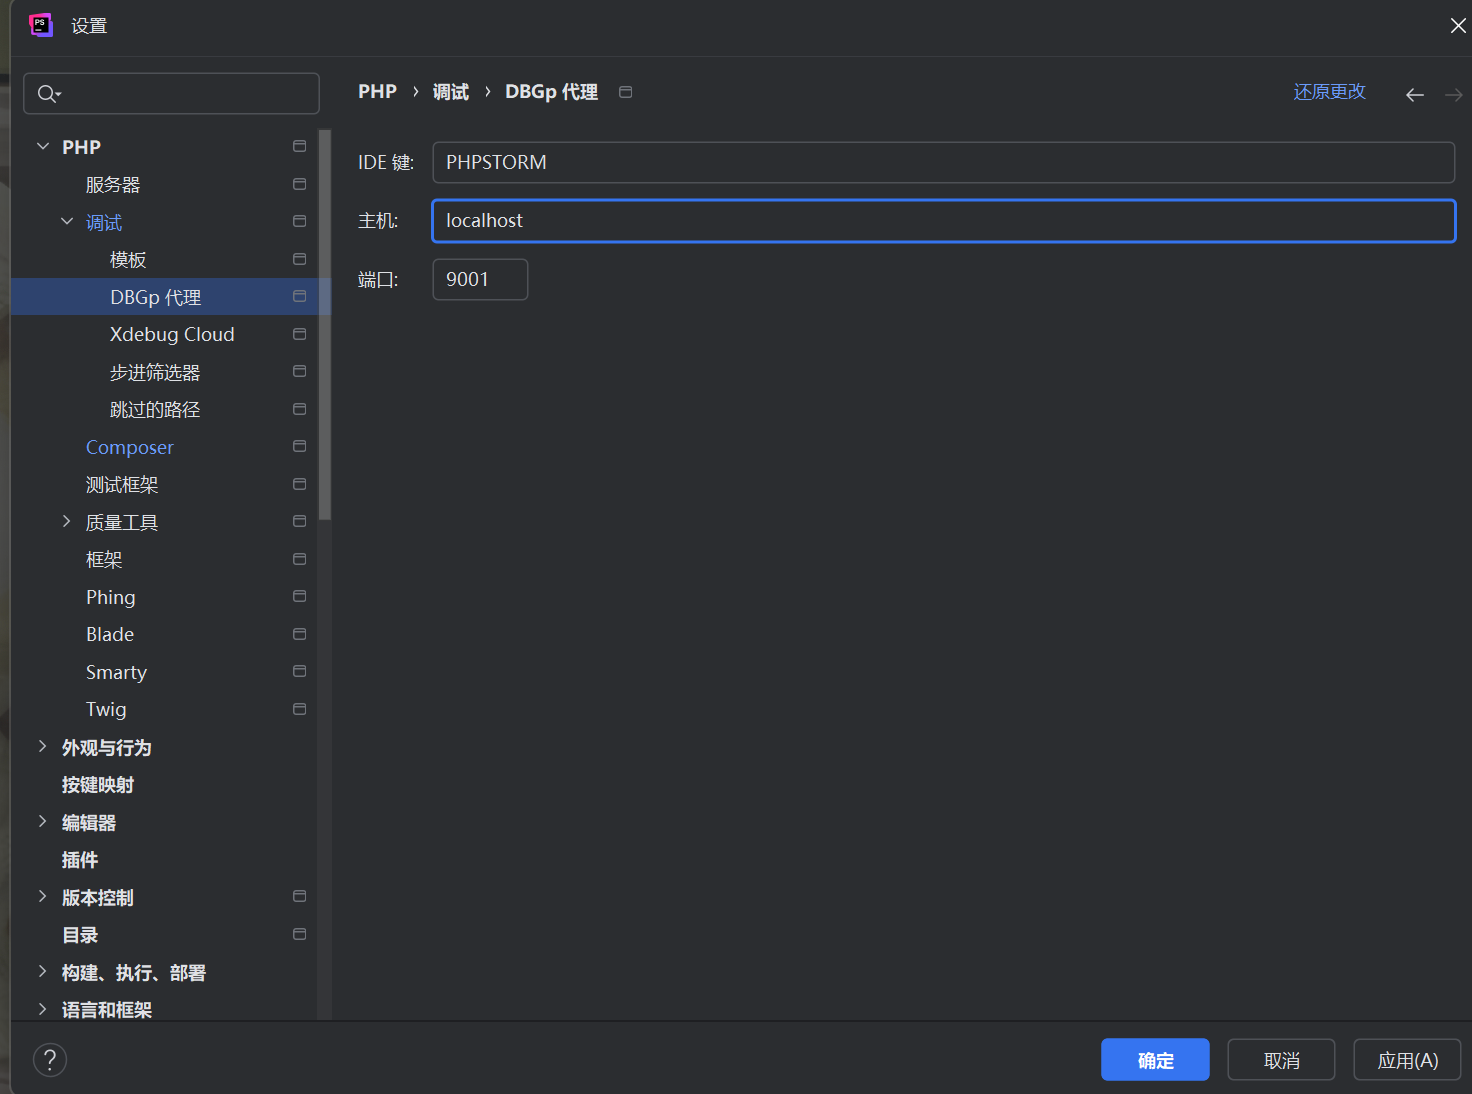Click the PhpStorm logo in title bar
Viewport: 1472px width, 1094px height.
point(41,25)
